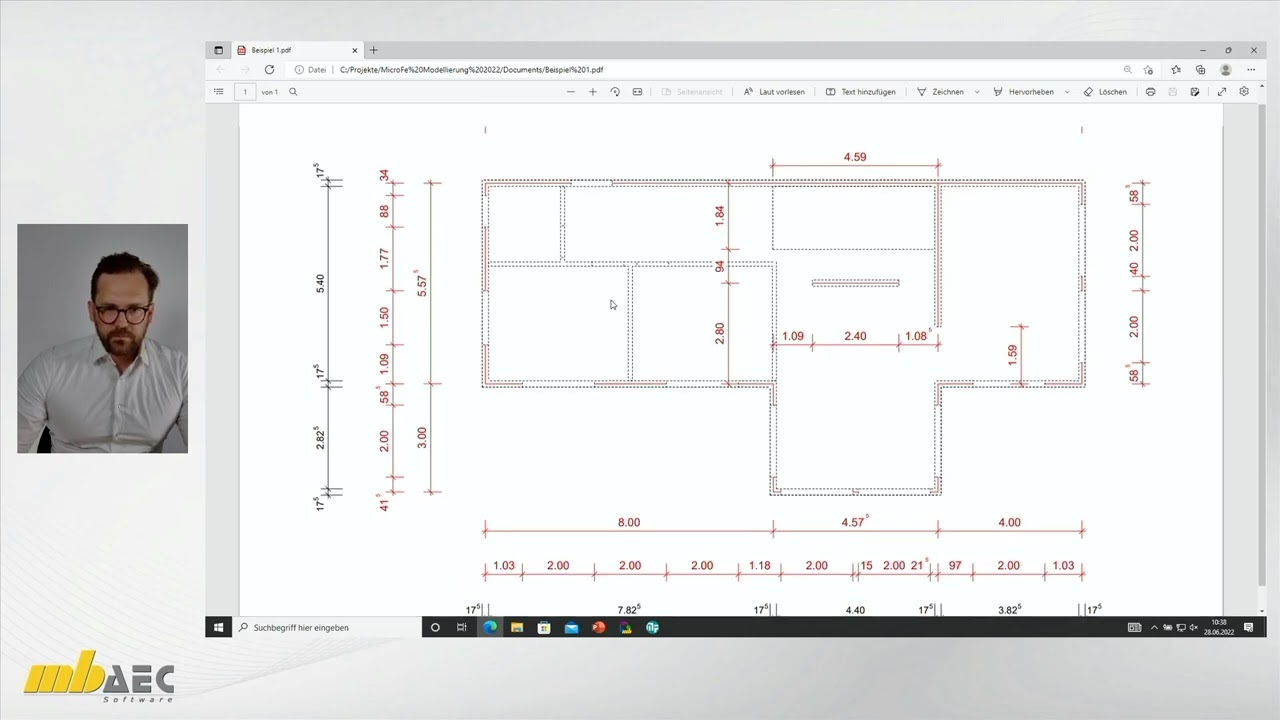Open PDF viewer settings gear
The height and width of the screenshot is (720, 1280).
click(1244, 91)
